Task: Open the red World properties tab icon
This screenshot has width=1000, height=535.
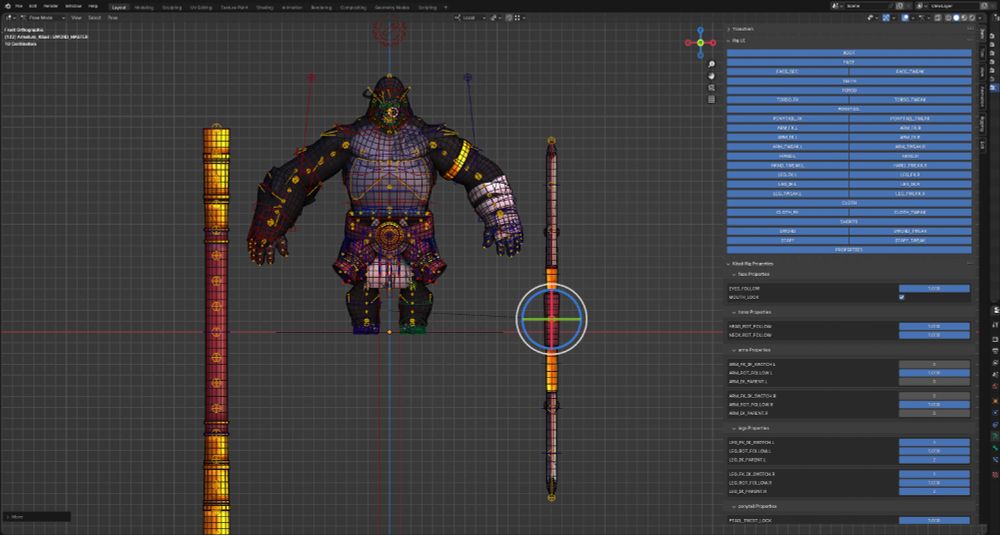Action: [x=995, y=386]
